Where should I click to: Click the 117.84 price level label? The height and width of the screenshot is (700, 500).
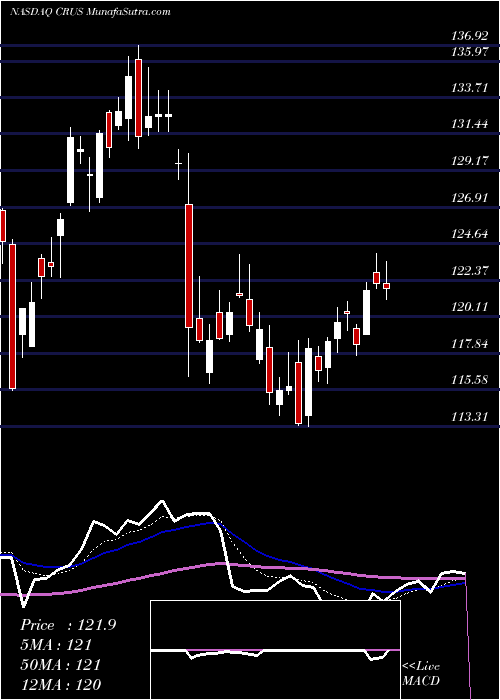pyautogui.click(x=469, y=344)
